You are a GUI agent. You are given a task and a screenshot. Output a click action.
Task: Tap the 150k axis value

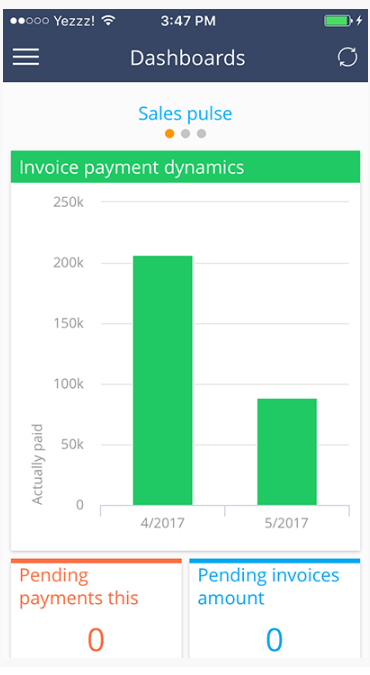coord(68,323)
